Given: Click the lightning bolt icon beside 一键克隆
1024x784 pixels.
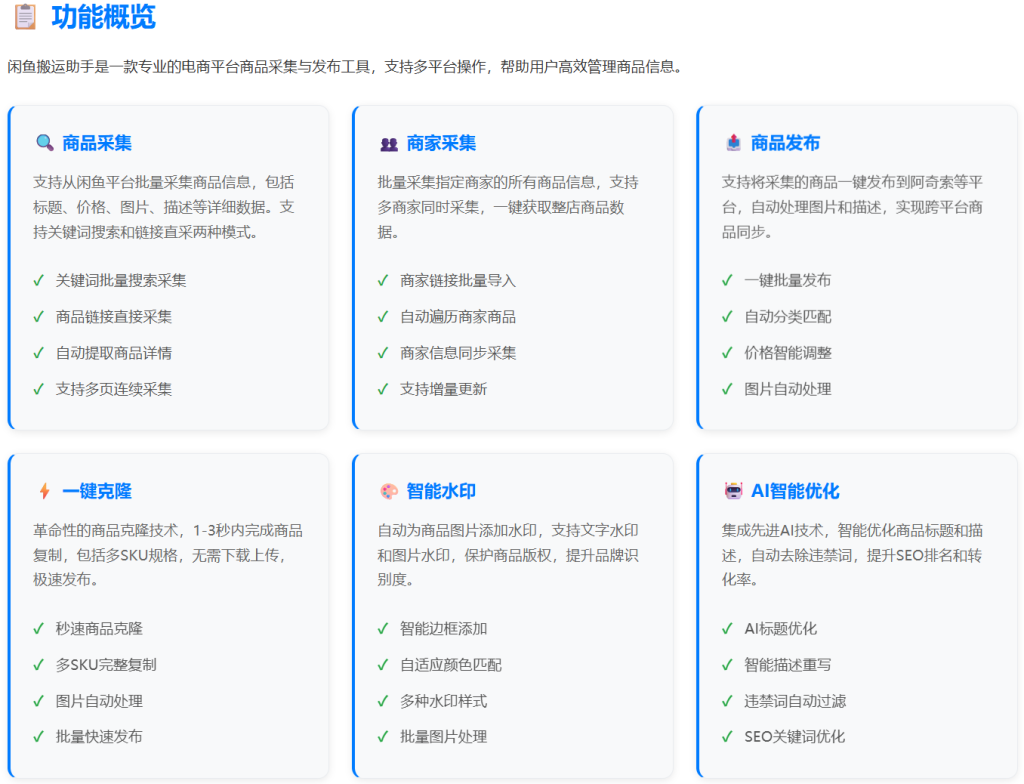Looking at the screenshot, I should (44, 491).
